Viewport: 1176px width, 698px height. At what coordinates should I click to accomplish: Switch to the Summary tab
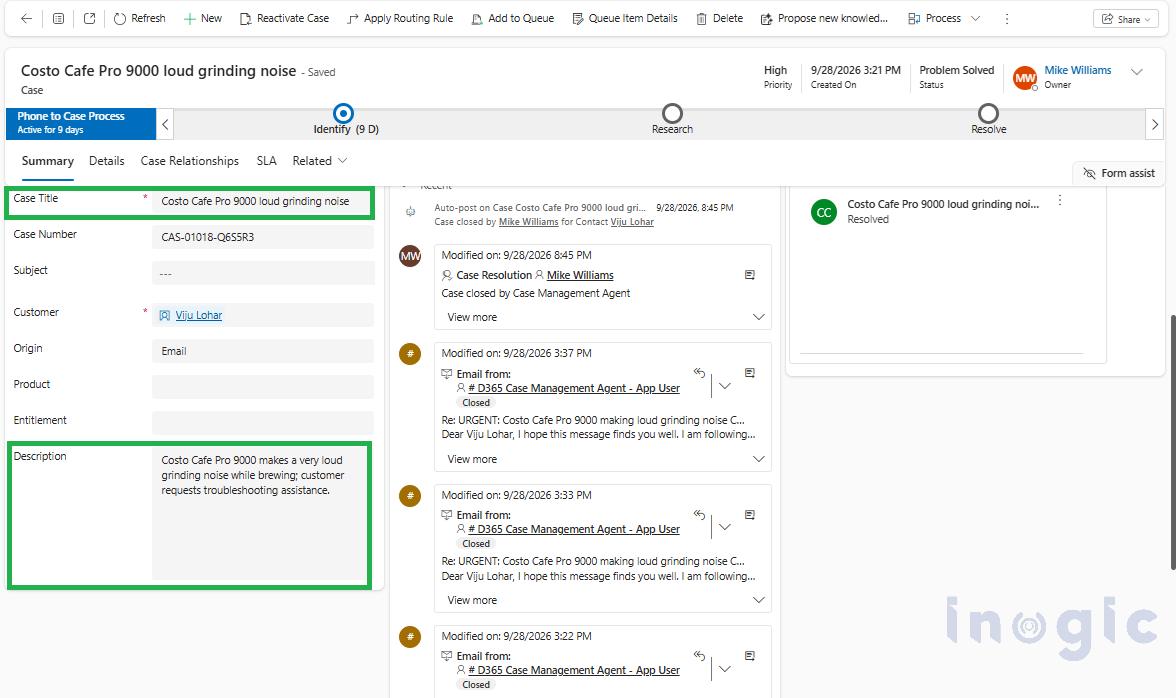pyautogui.click(x=48, y=161)
